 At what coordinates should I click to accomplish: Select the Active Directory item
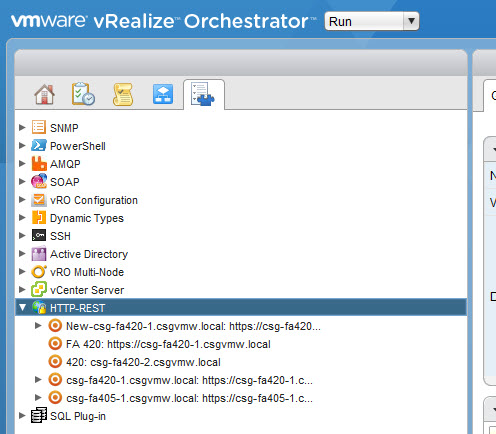tap(89, 254)
